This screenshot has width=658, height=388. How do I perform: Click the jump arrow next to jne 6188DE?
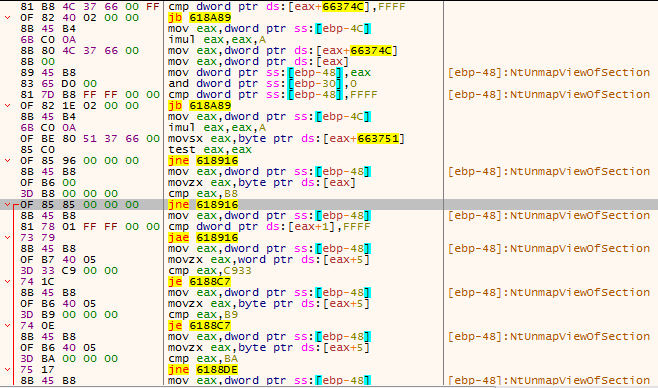tap(8, 370)
